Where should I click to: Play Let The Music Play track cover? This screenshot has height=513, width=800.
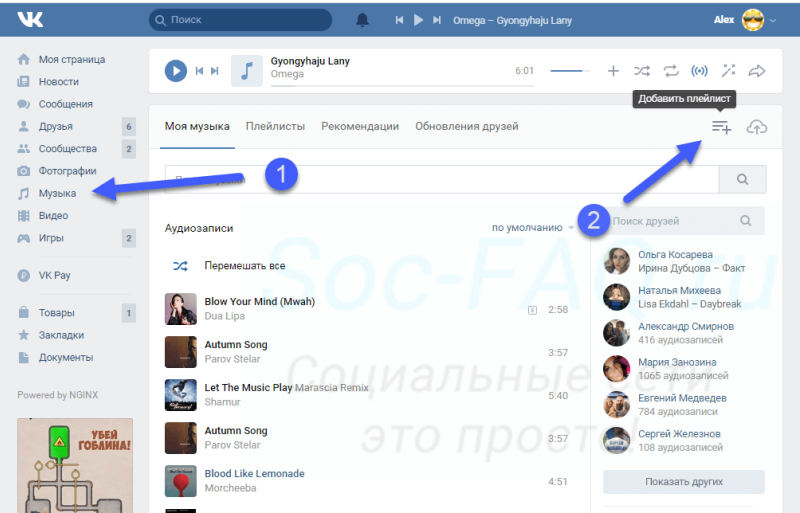tap(180, 395)
